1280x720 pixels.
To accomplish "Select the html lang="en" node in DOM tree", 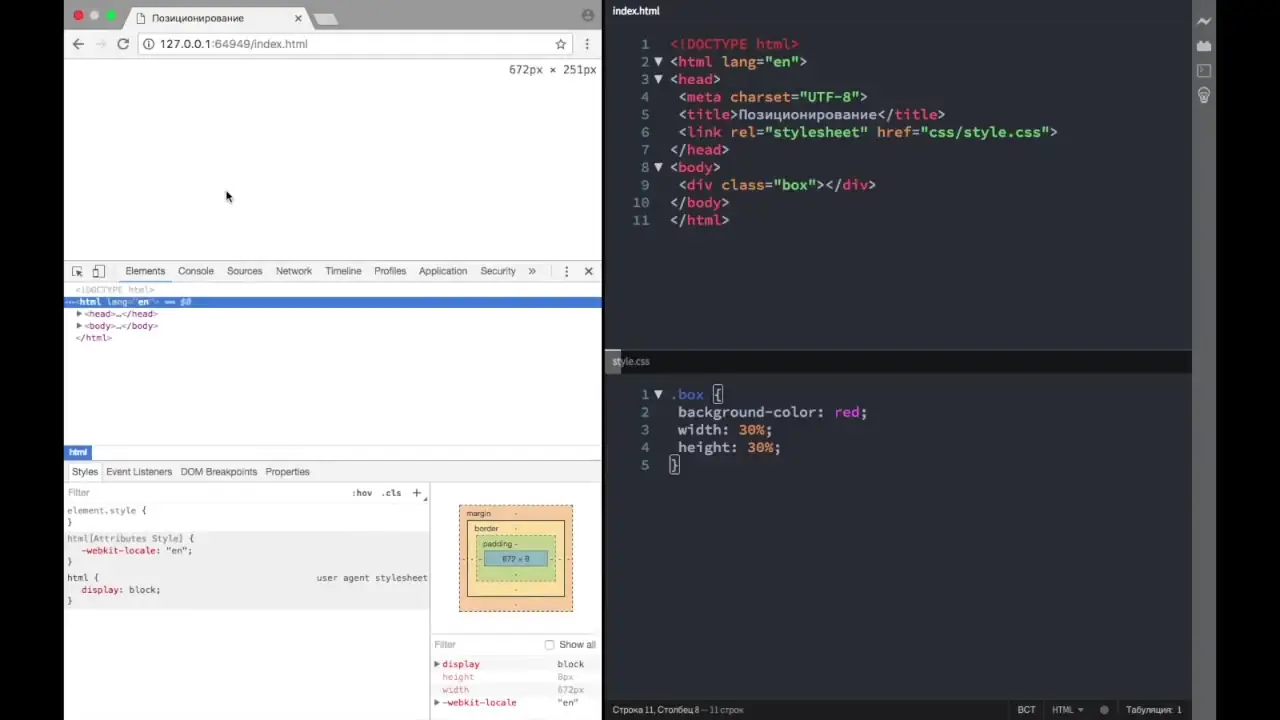I will pyautogui.click(x=333, y=302).
